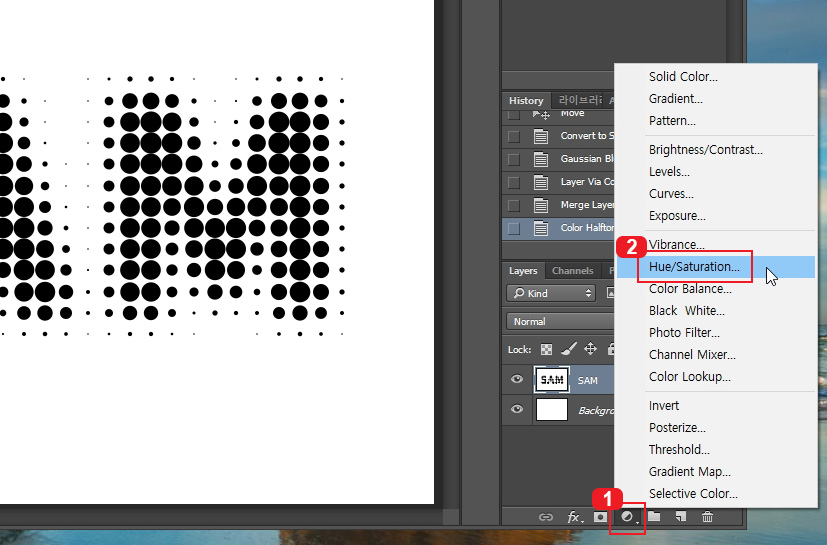The height and width of the screenshot is (545, 827).
Task: Choose Posterize adjustment
Action: pyautogui.click(x=677, y=428)
